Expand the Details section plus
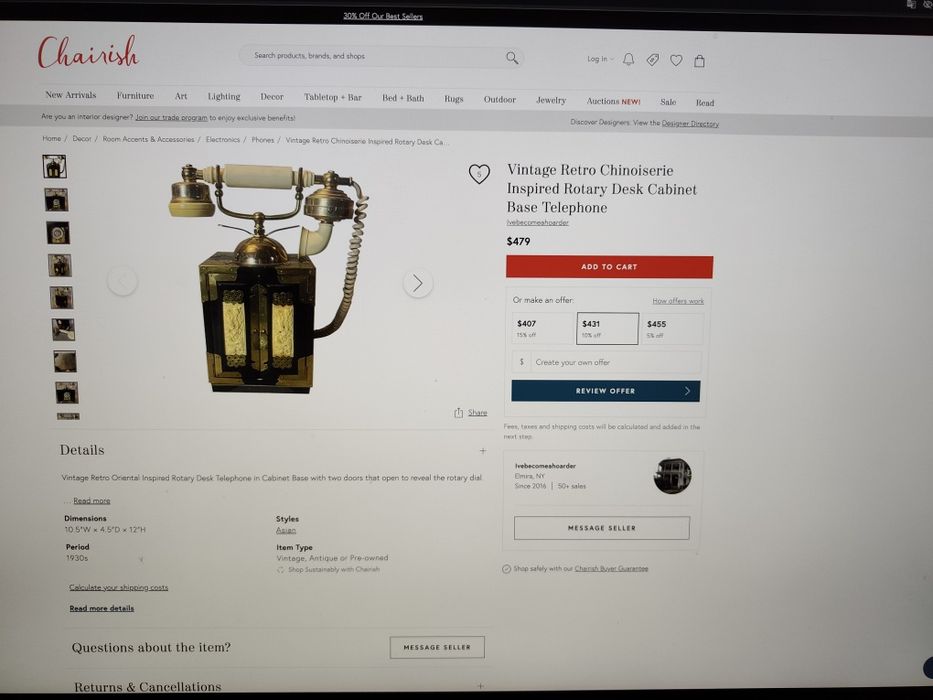 [483, 451]
